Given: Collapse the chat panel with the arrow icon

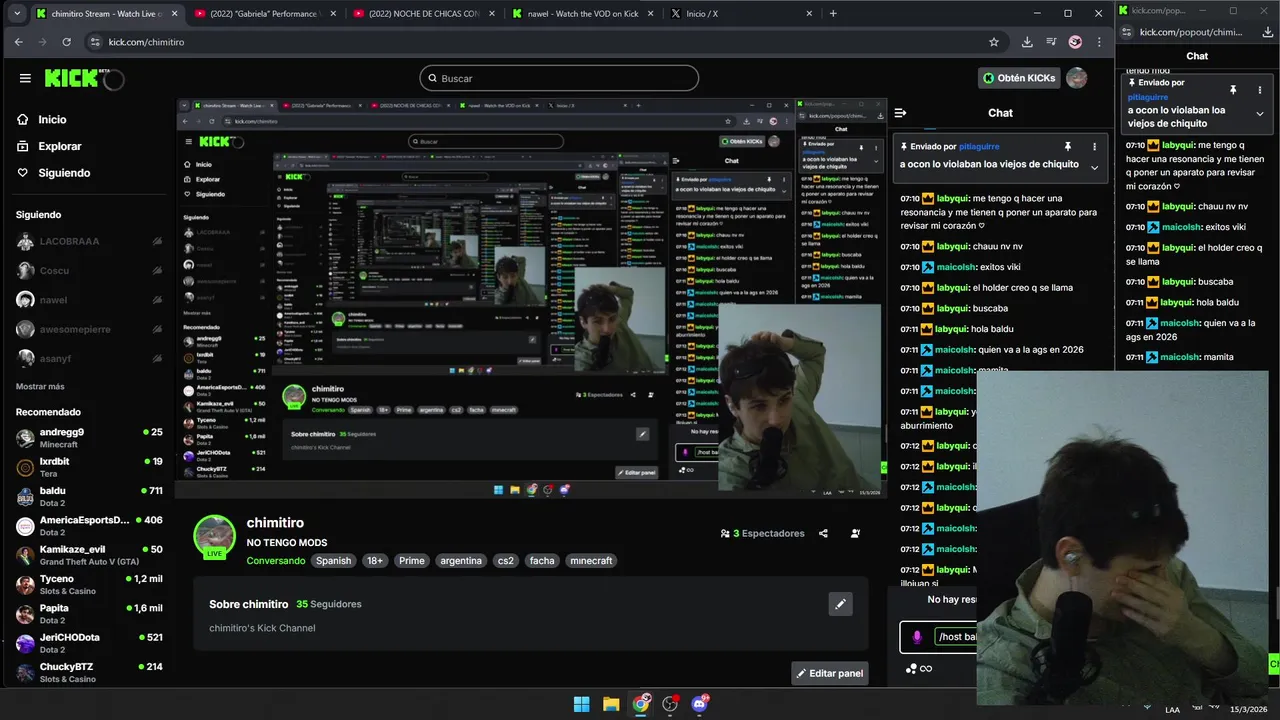Looking at the screenshot, I should point(900,113).
